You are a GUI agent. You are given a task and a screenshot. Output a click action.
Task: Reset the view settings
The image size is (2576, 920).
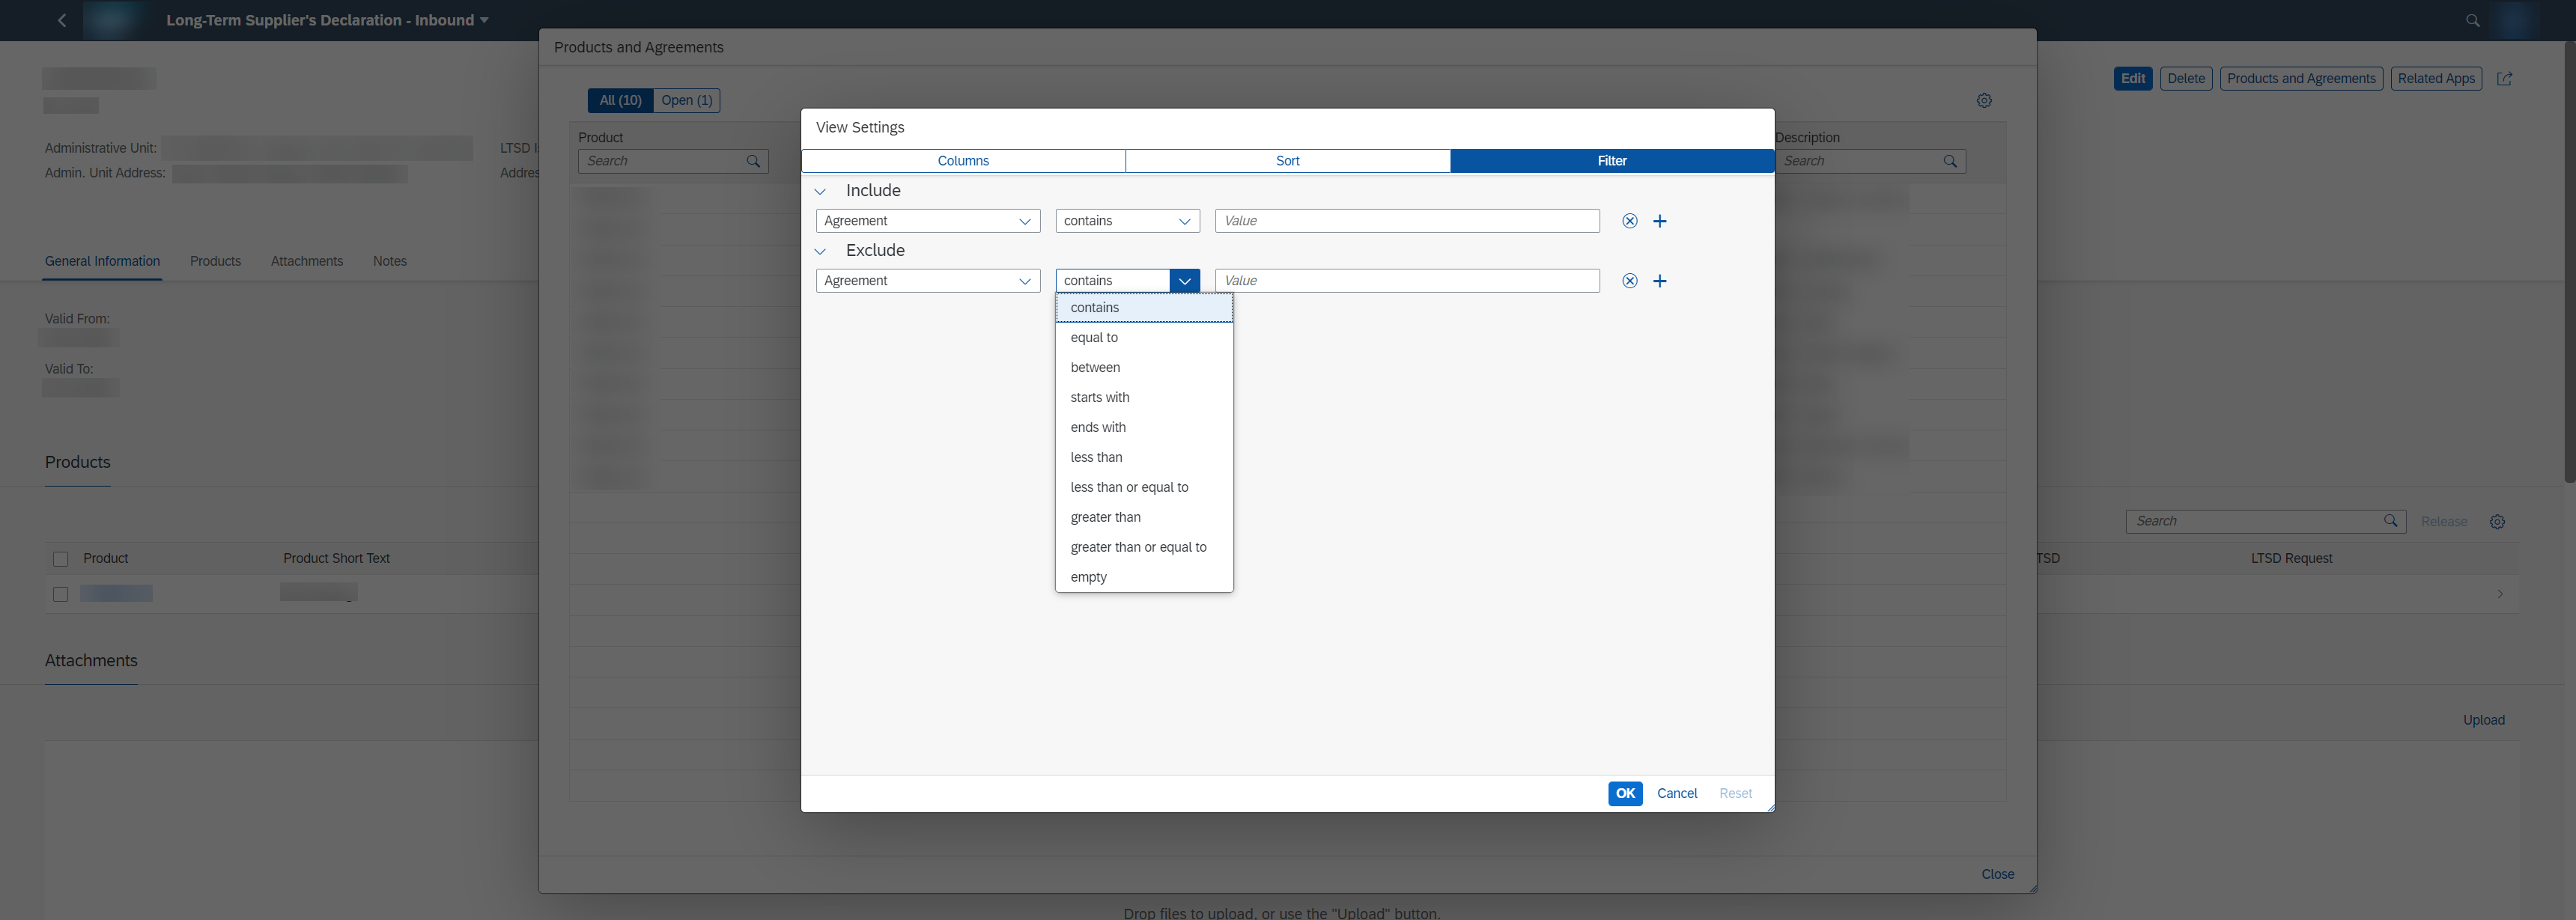click(1735, 794)
